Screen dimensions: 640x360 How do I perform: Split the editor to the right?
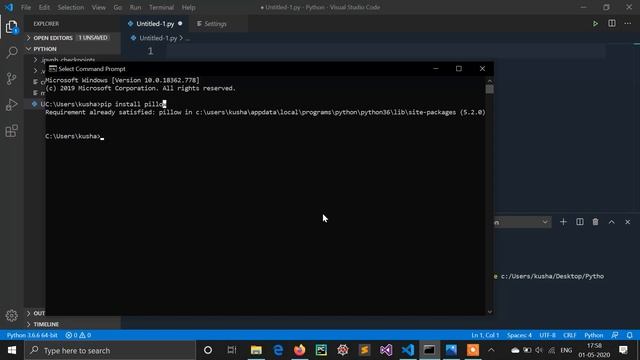[x=611, y=24]
